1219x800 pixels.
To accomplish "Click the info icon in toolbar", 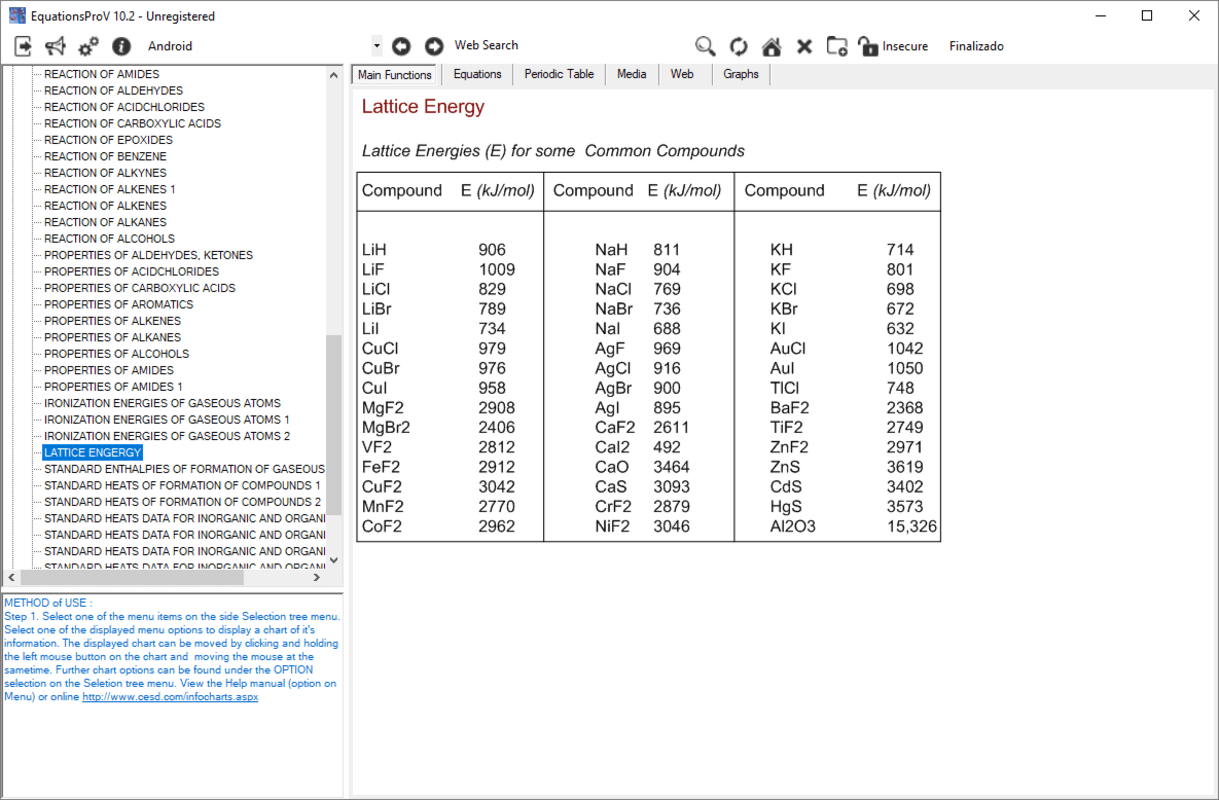I will click(x=121, y=46).
